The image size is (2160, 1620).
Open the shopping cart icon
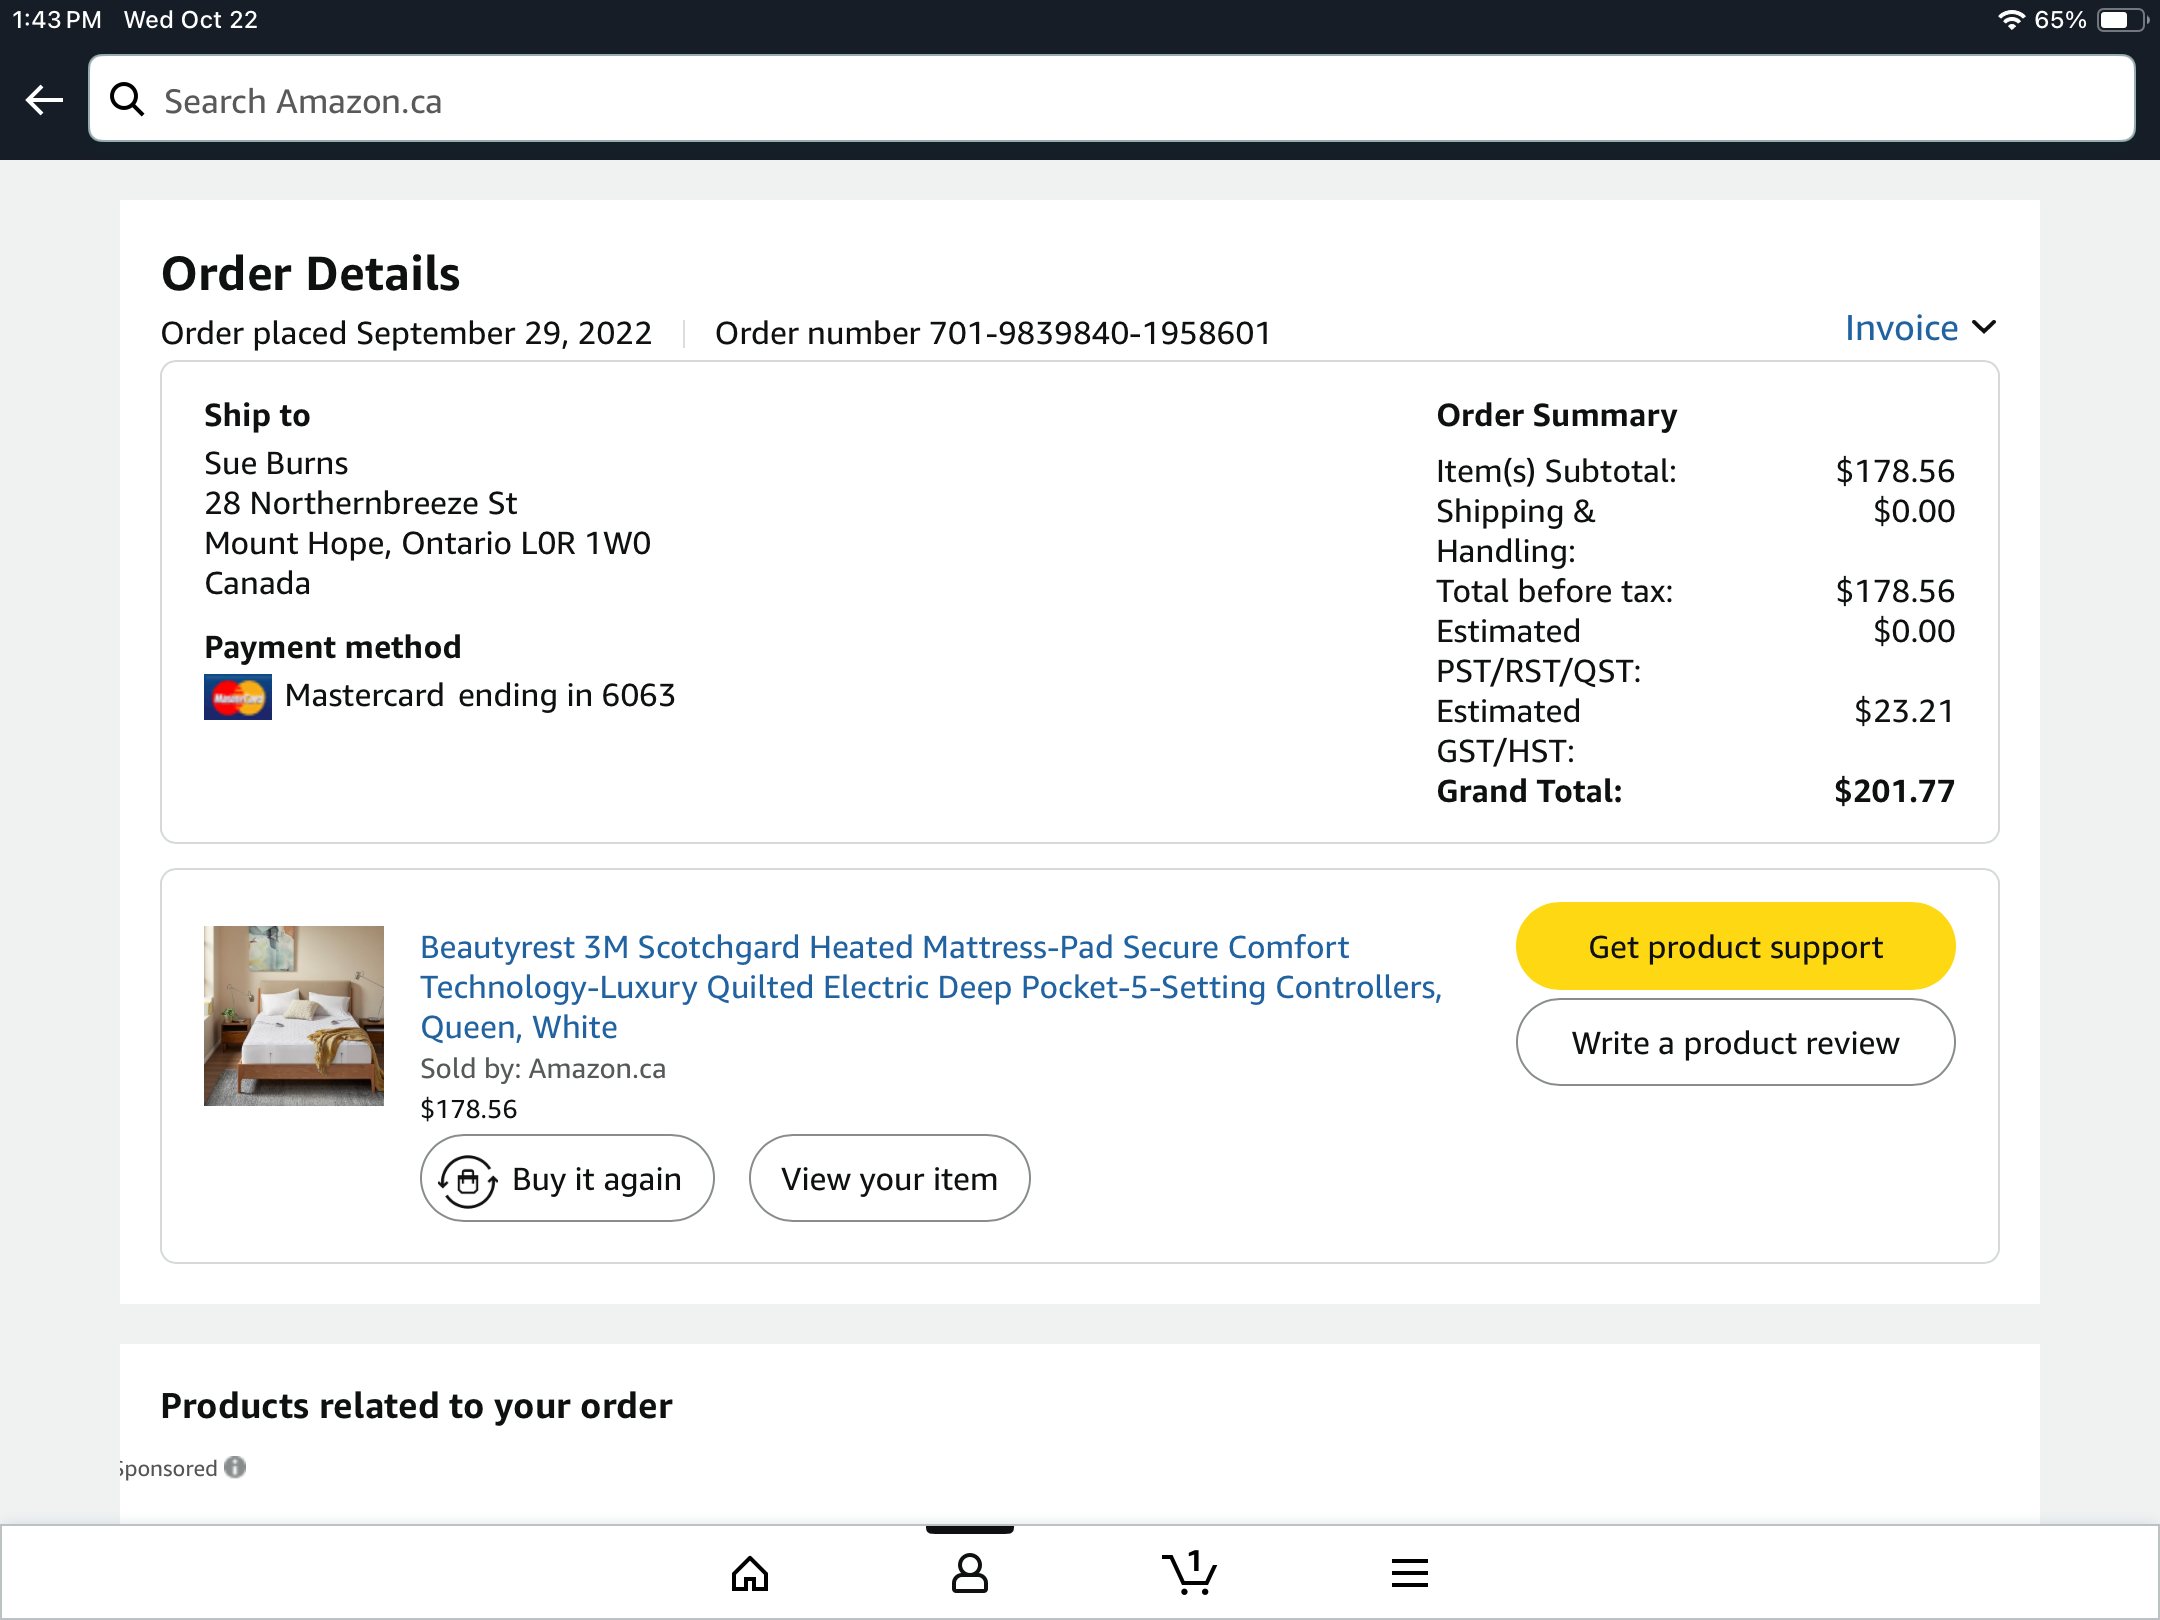pos(1189,1573)
